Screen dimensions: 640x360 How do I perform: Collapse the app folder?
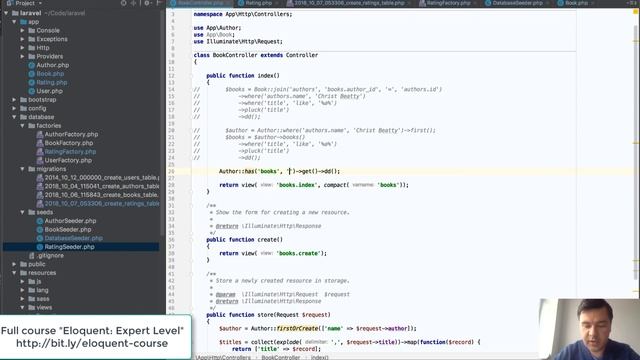point(14,22)
